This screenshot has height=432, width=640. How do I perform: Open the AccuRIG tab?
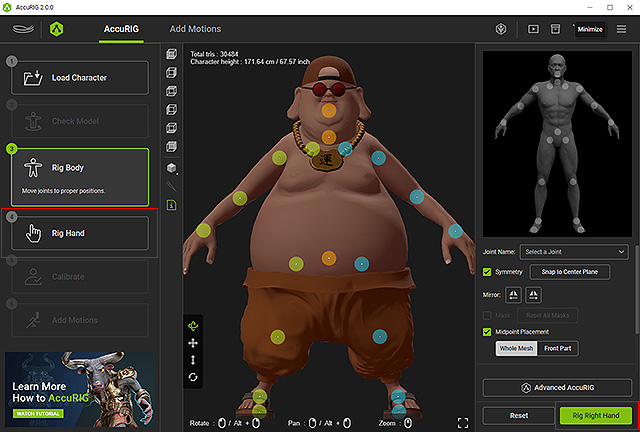pyautogui.click(x=121, y=29)
